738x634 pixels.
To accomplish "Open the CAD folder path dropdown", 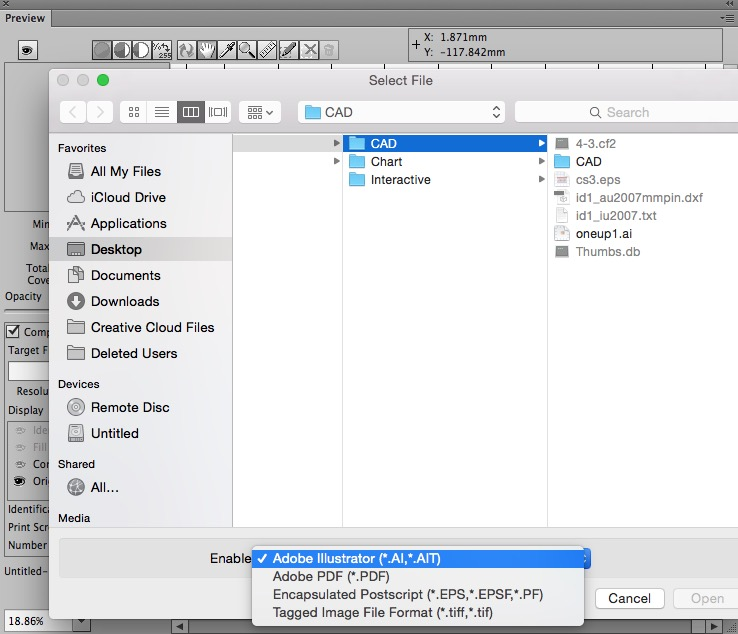I will point(402,112).
